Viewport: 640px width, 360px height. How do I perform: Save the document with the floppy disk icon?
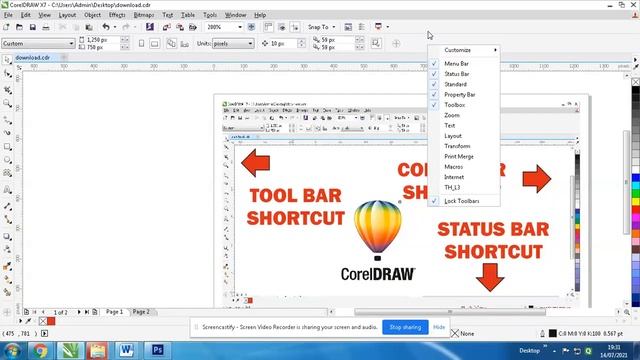pyautogui.click(x=32, y=27)
